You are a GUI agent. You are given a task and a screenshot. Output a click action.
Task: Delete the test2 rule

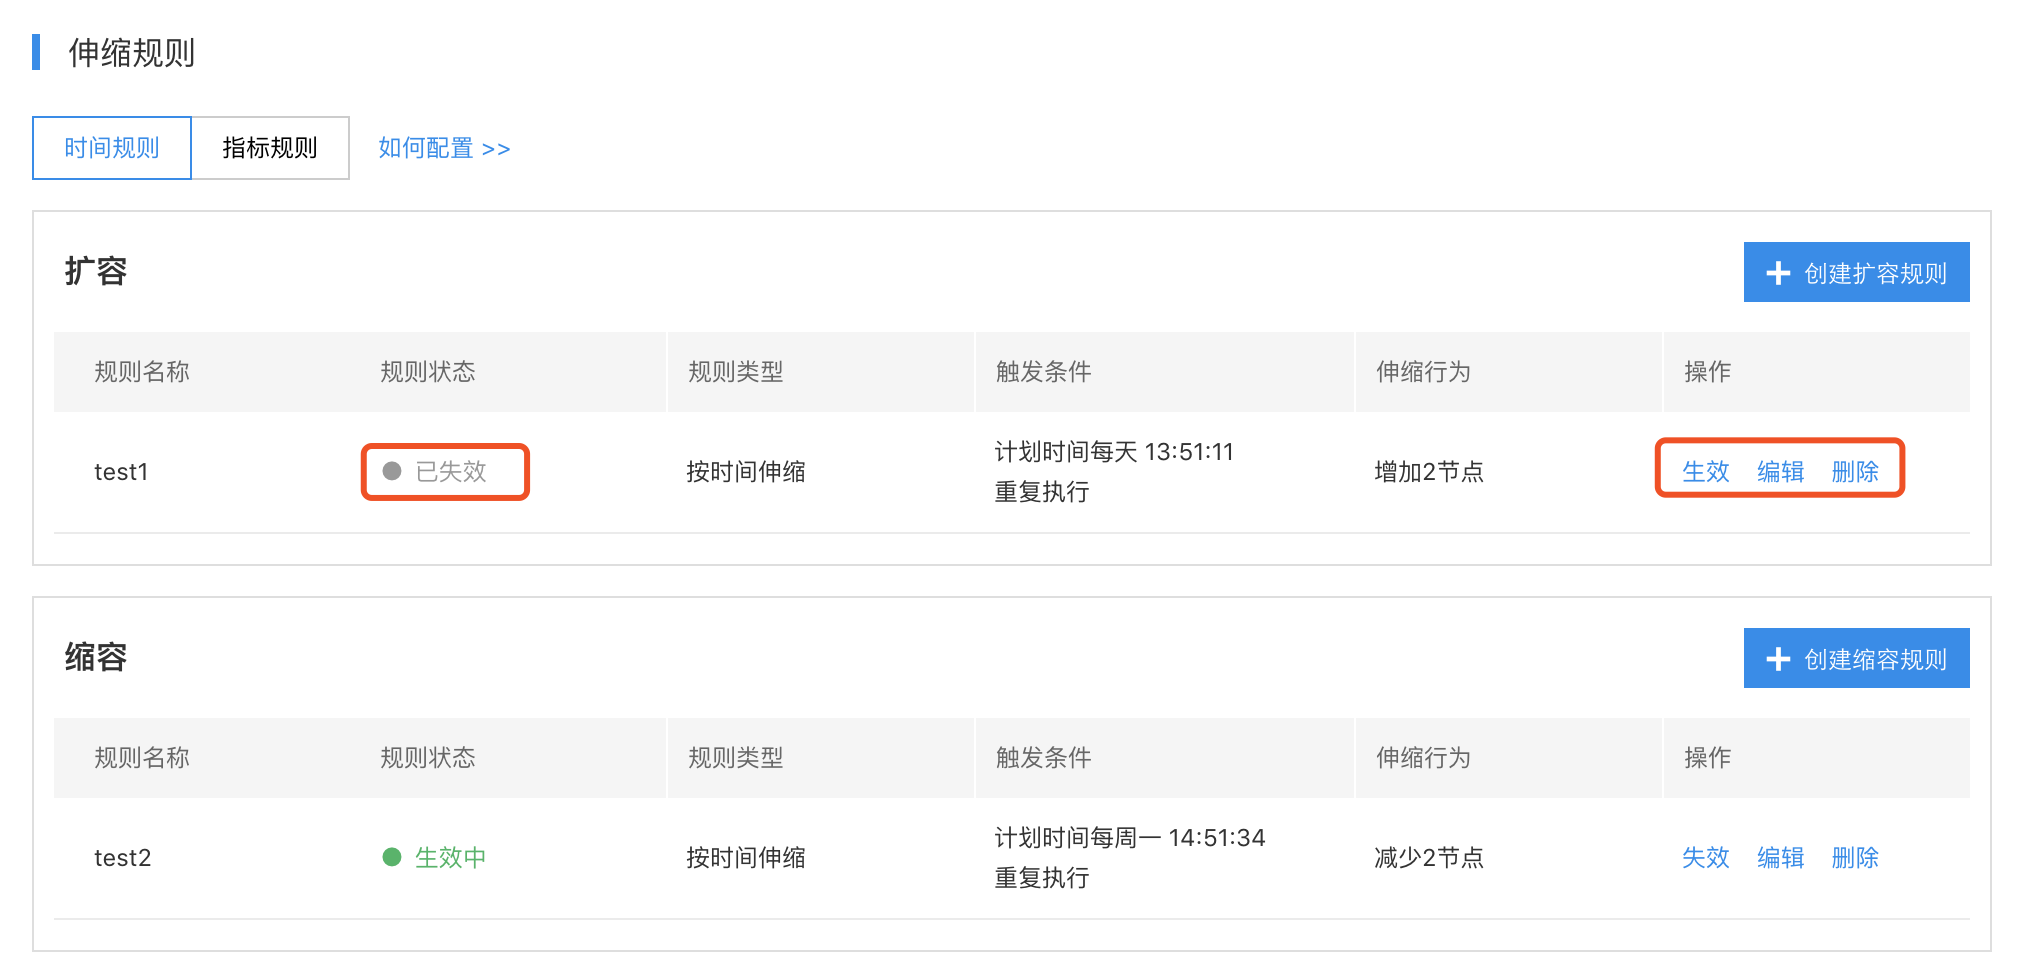coord(1855,857)
